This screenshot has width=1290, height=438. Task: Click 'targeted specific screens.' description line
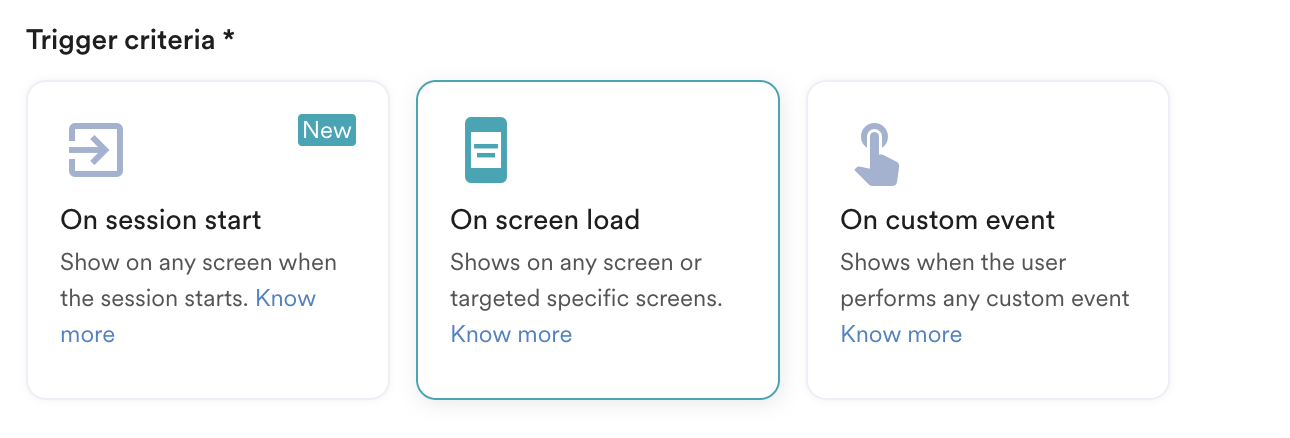[x=586, y=298]
